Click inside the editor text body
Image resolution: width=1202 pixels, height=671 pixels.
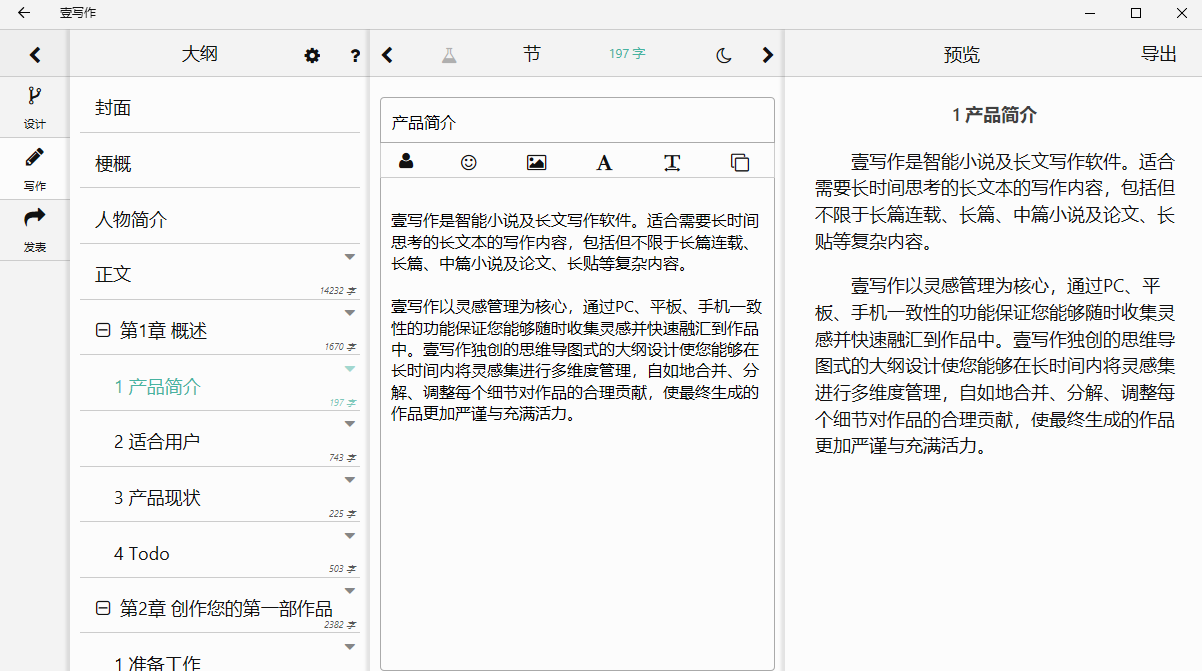click(x=577, y=424)
